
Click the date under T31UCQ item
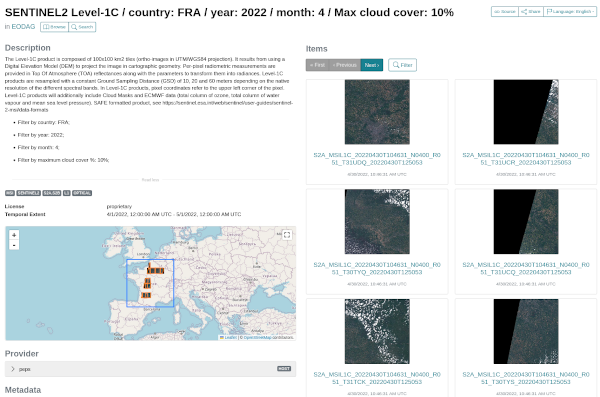click(526, 284)
